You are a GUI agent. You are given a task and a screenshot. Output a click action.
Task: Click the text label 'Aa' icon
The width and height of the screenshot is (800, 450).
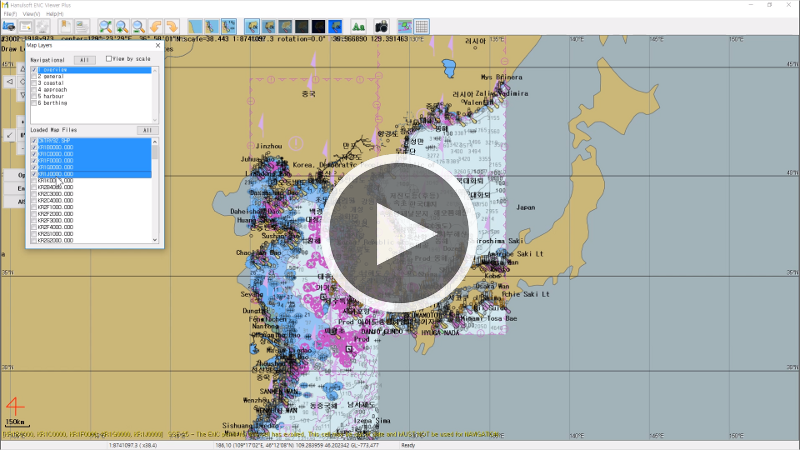pos(358,25)
